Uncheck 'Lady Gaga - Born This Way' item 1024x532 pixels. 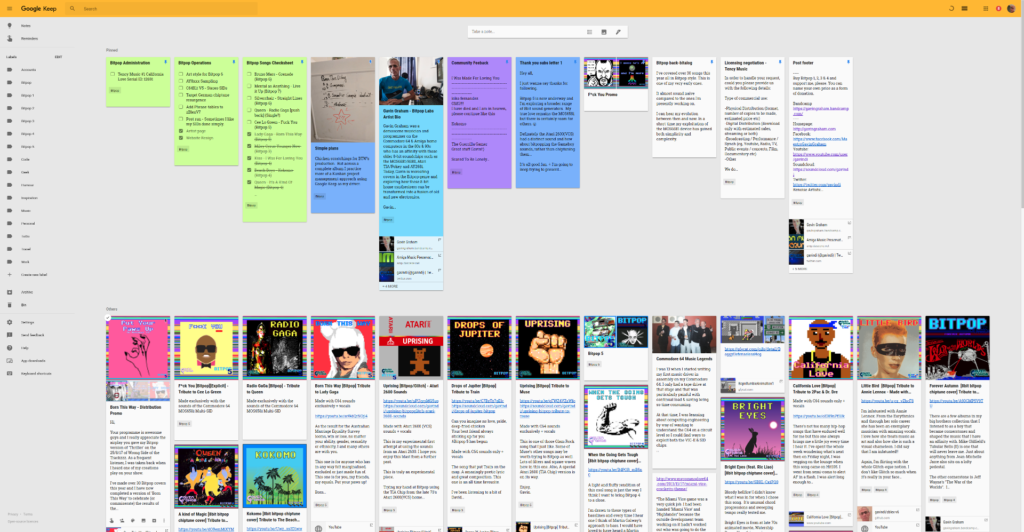[x=249, y=134]
